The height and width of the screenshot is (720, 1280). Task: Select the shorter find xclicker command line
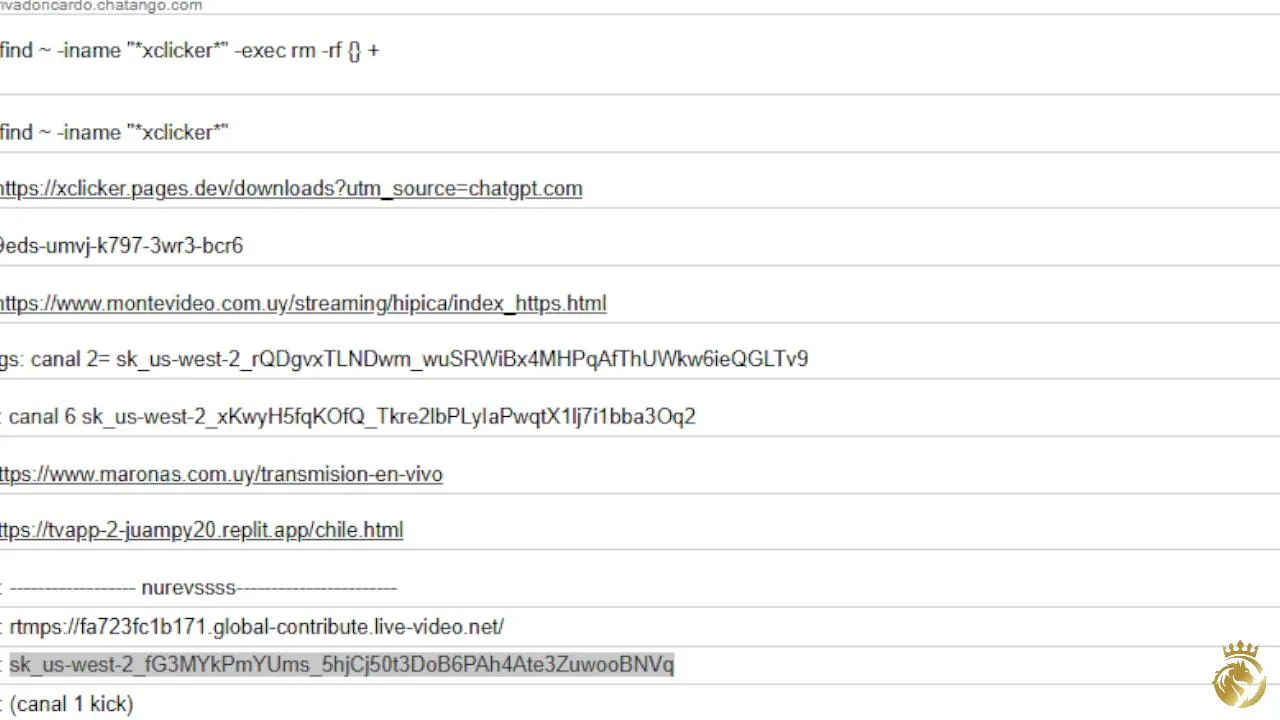tap(114, 132)
